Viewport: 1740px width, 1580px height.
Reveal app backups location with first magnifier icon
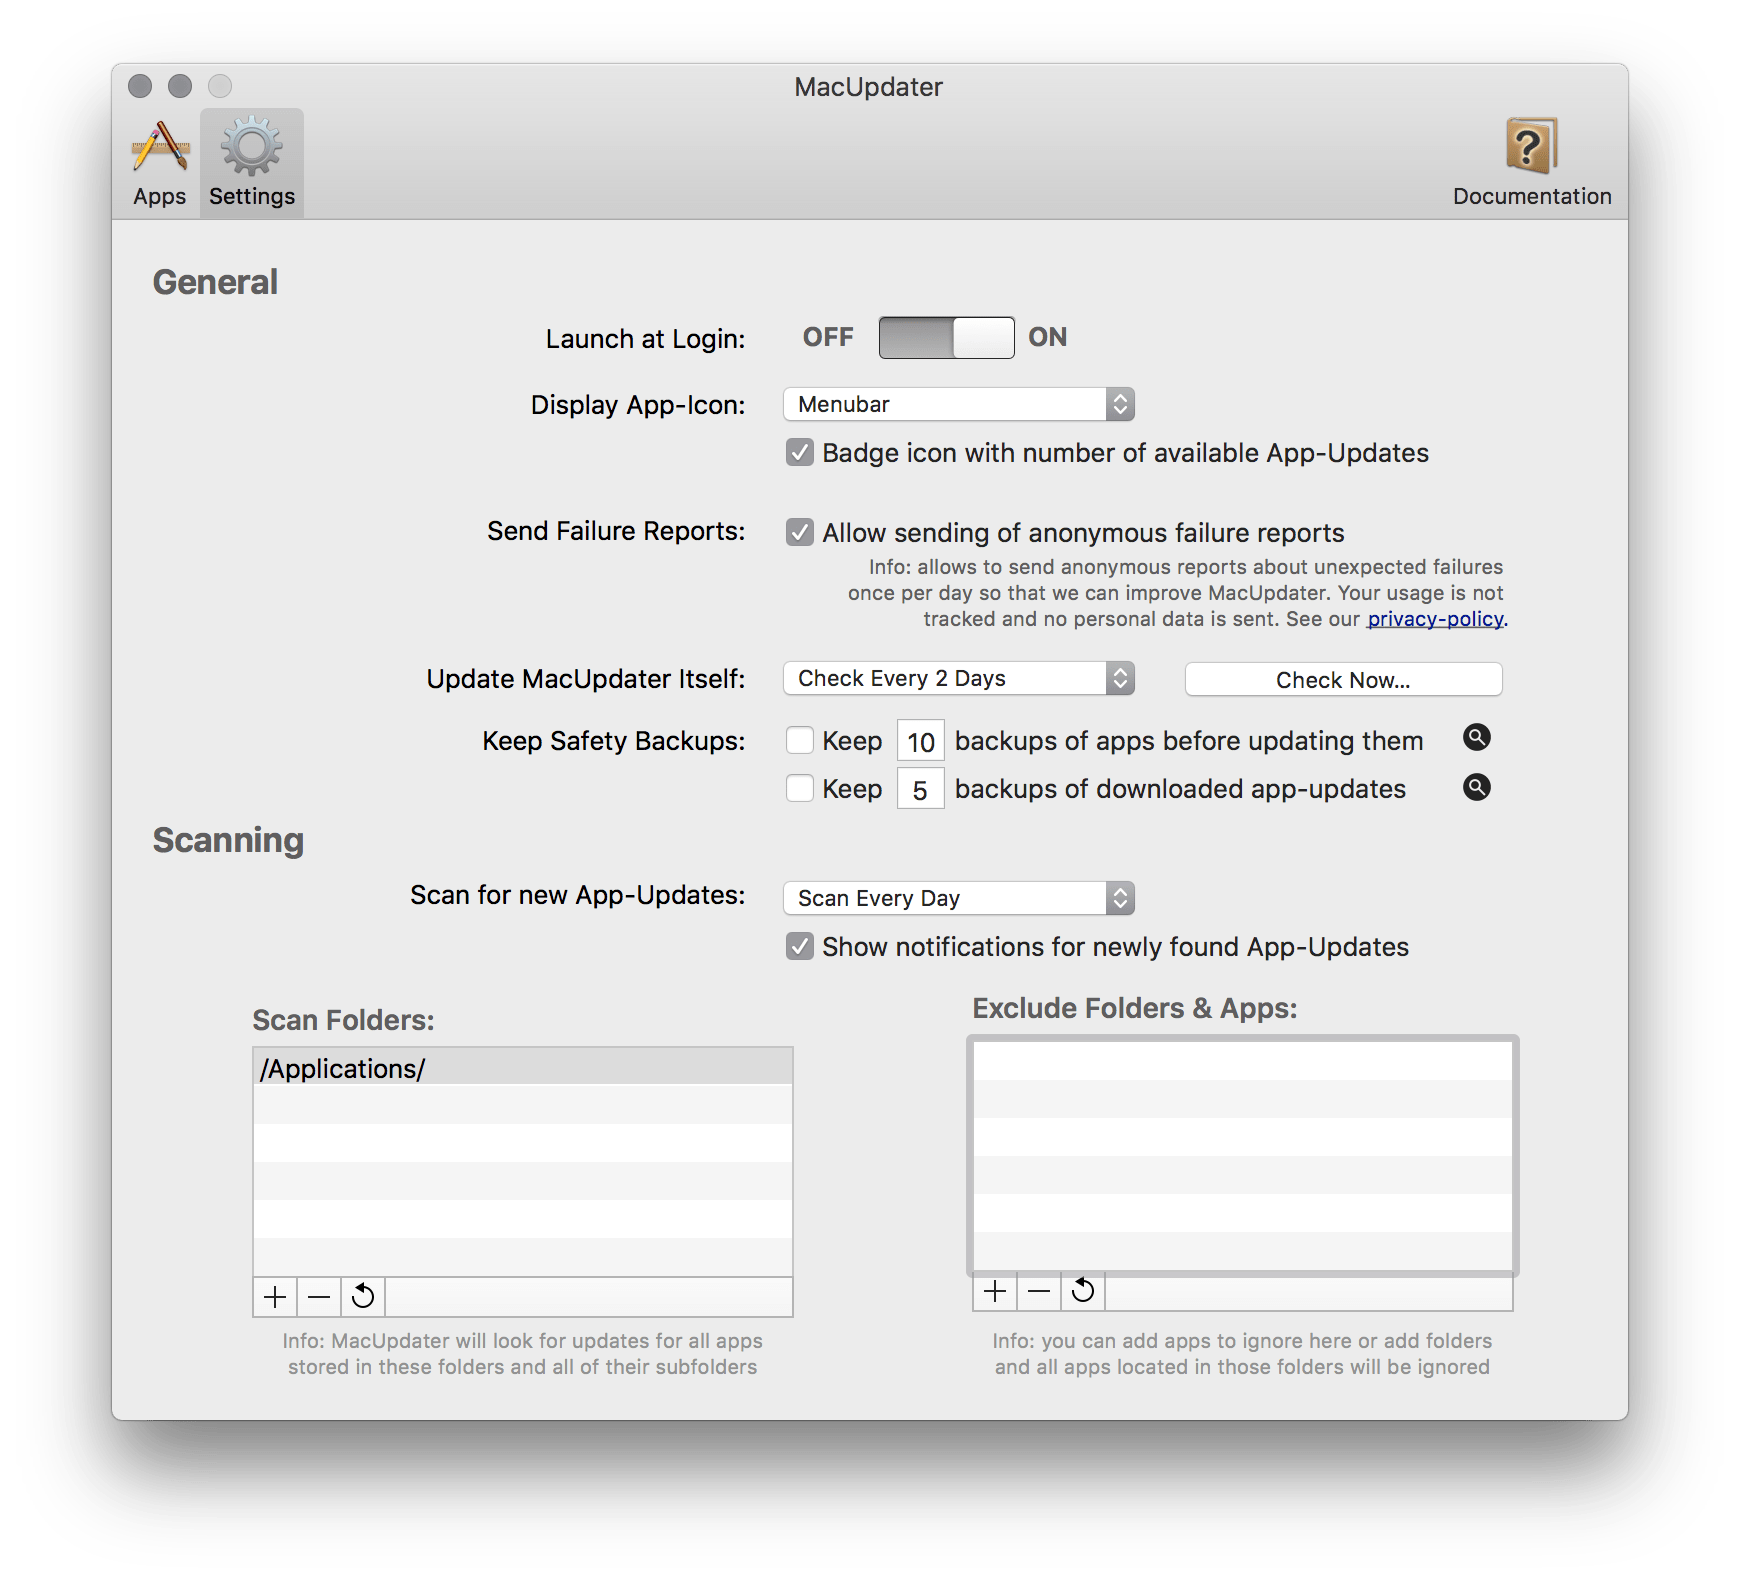pyautogui.click(x=1477, y=738)
